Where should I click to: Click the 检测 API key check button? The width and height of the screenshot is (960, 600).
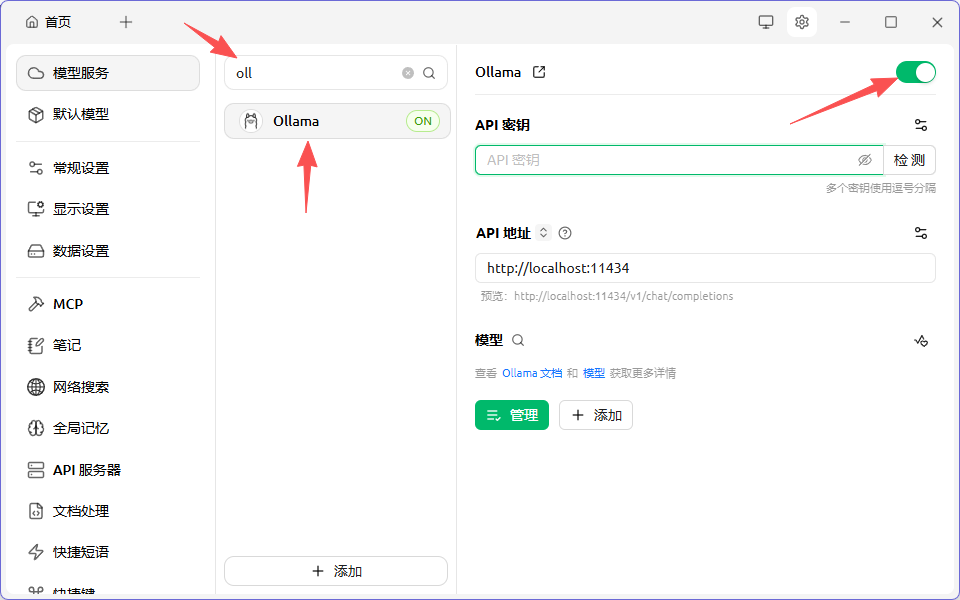click(x=909, y=160)
